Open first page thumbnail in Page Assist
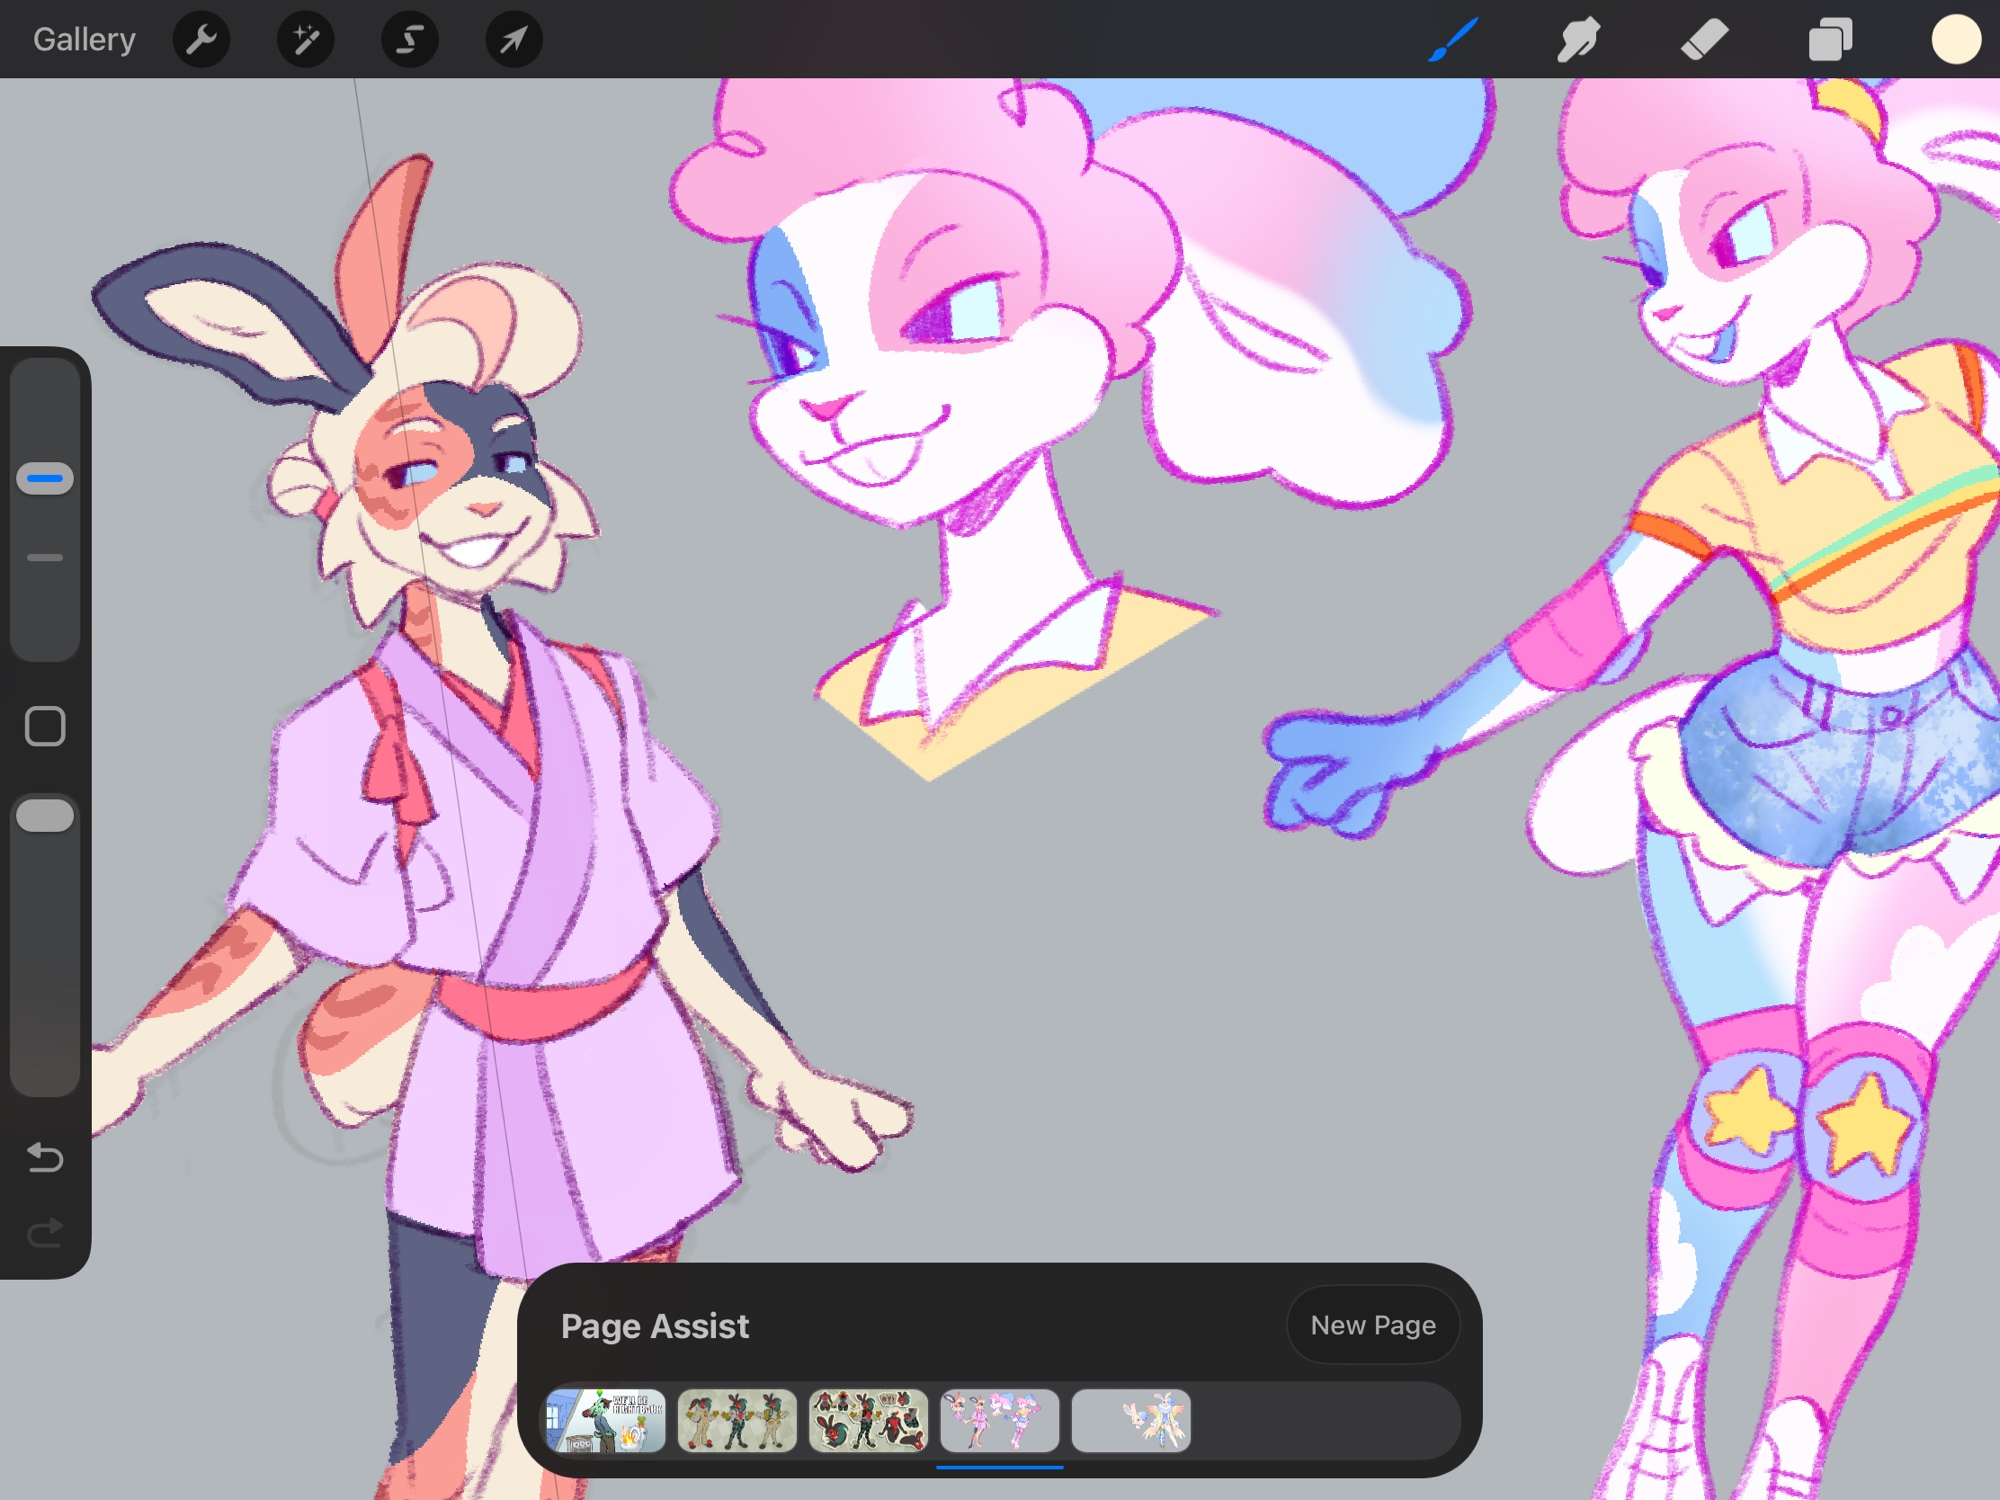Image resolution: width=2000 pixels, height=1500 pixels. [606, 1420]
